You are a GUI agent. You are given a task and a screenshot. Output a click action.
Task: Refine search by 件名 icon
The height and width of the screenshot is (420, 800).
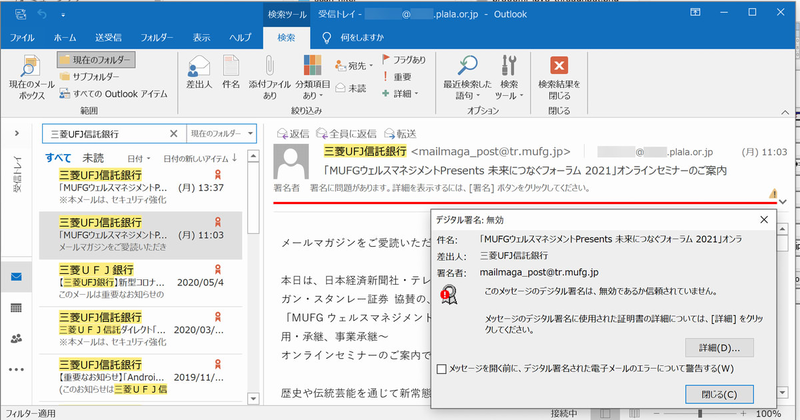pyautogui.click(x=231, y=66)
